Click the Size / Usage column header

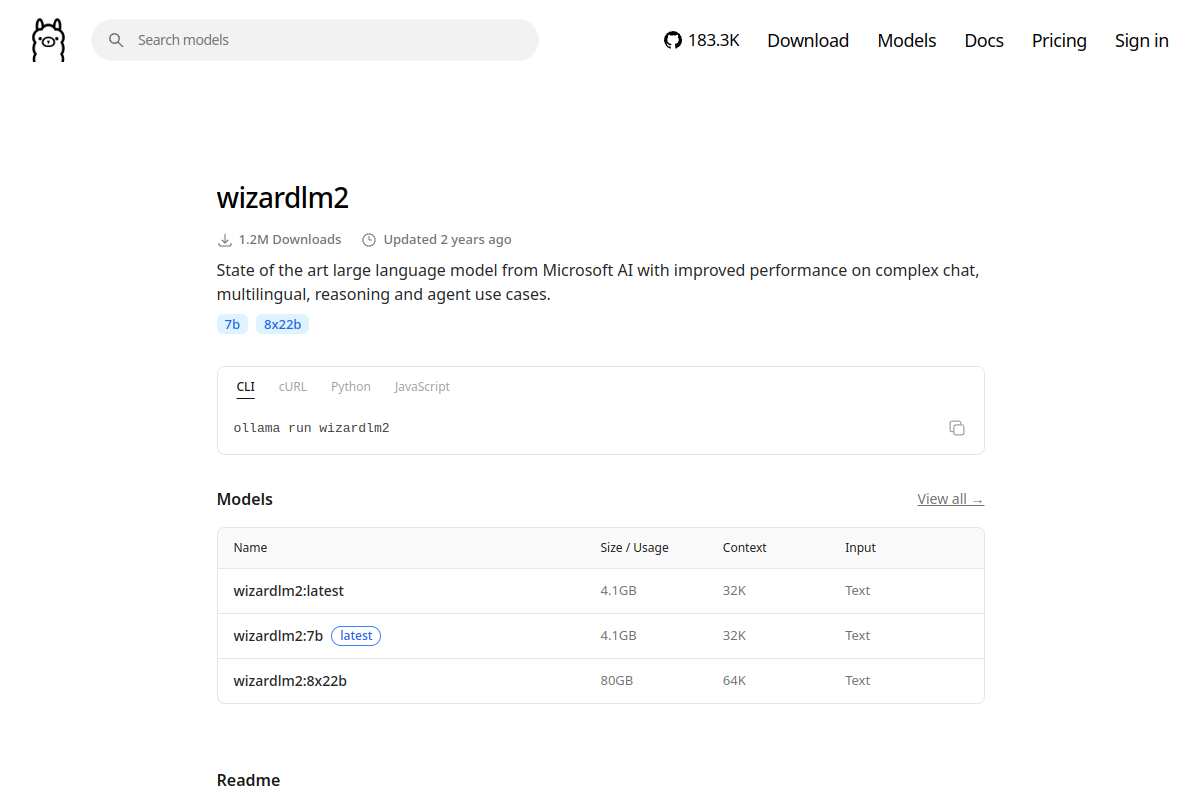tap(635, 548)
